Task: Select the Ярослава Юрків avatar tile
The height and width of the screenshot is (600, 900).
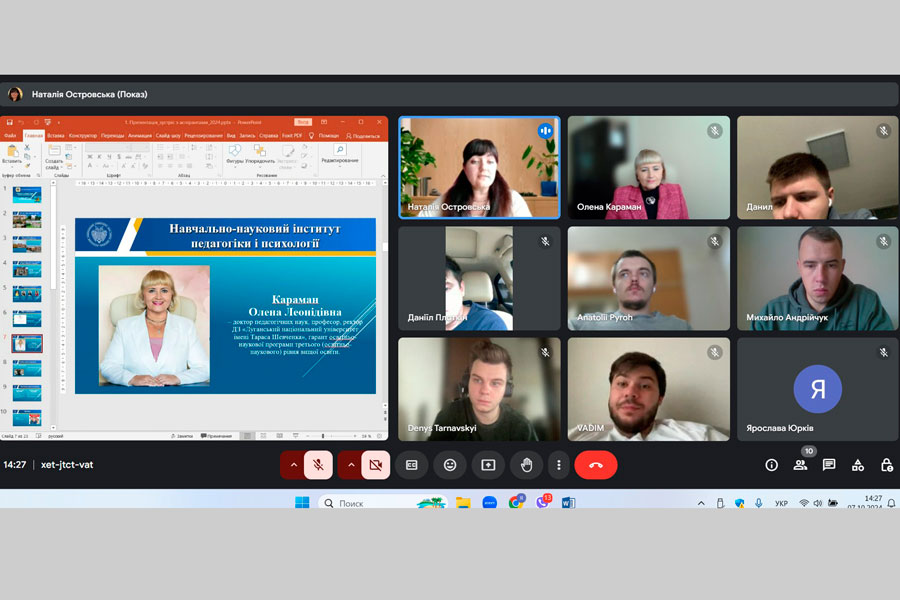Action: coord(817,389)
